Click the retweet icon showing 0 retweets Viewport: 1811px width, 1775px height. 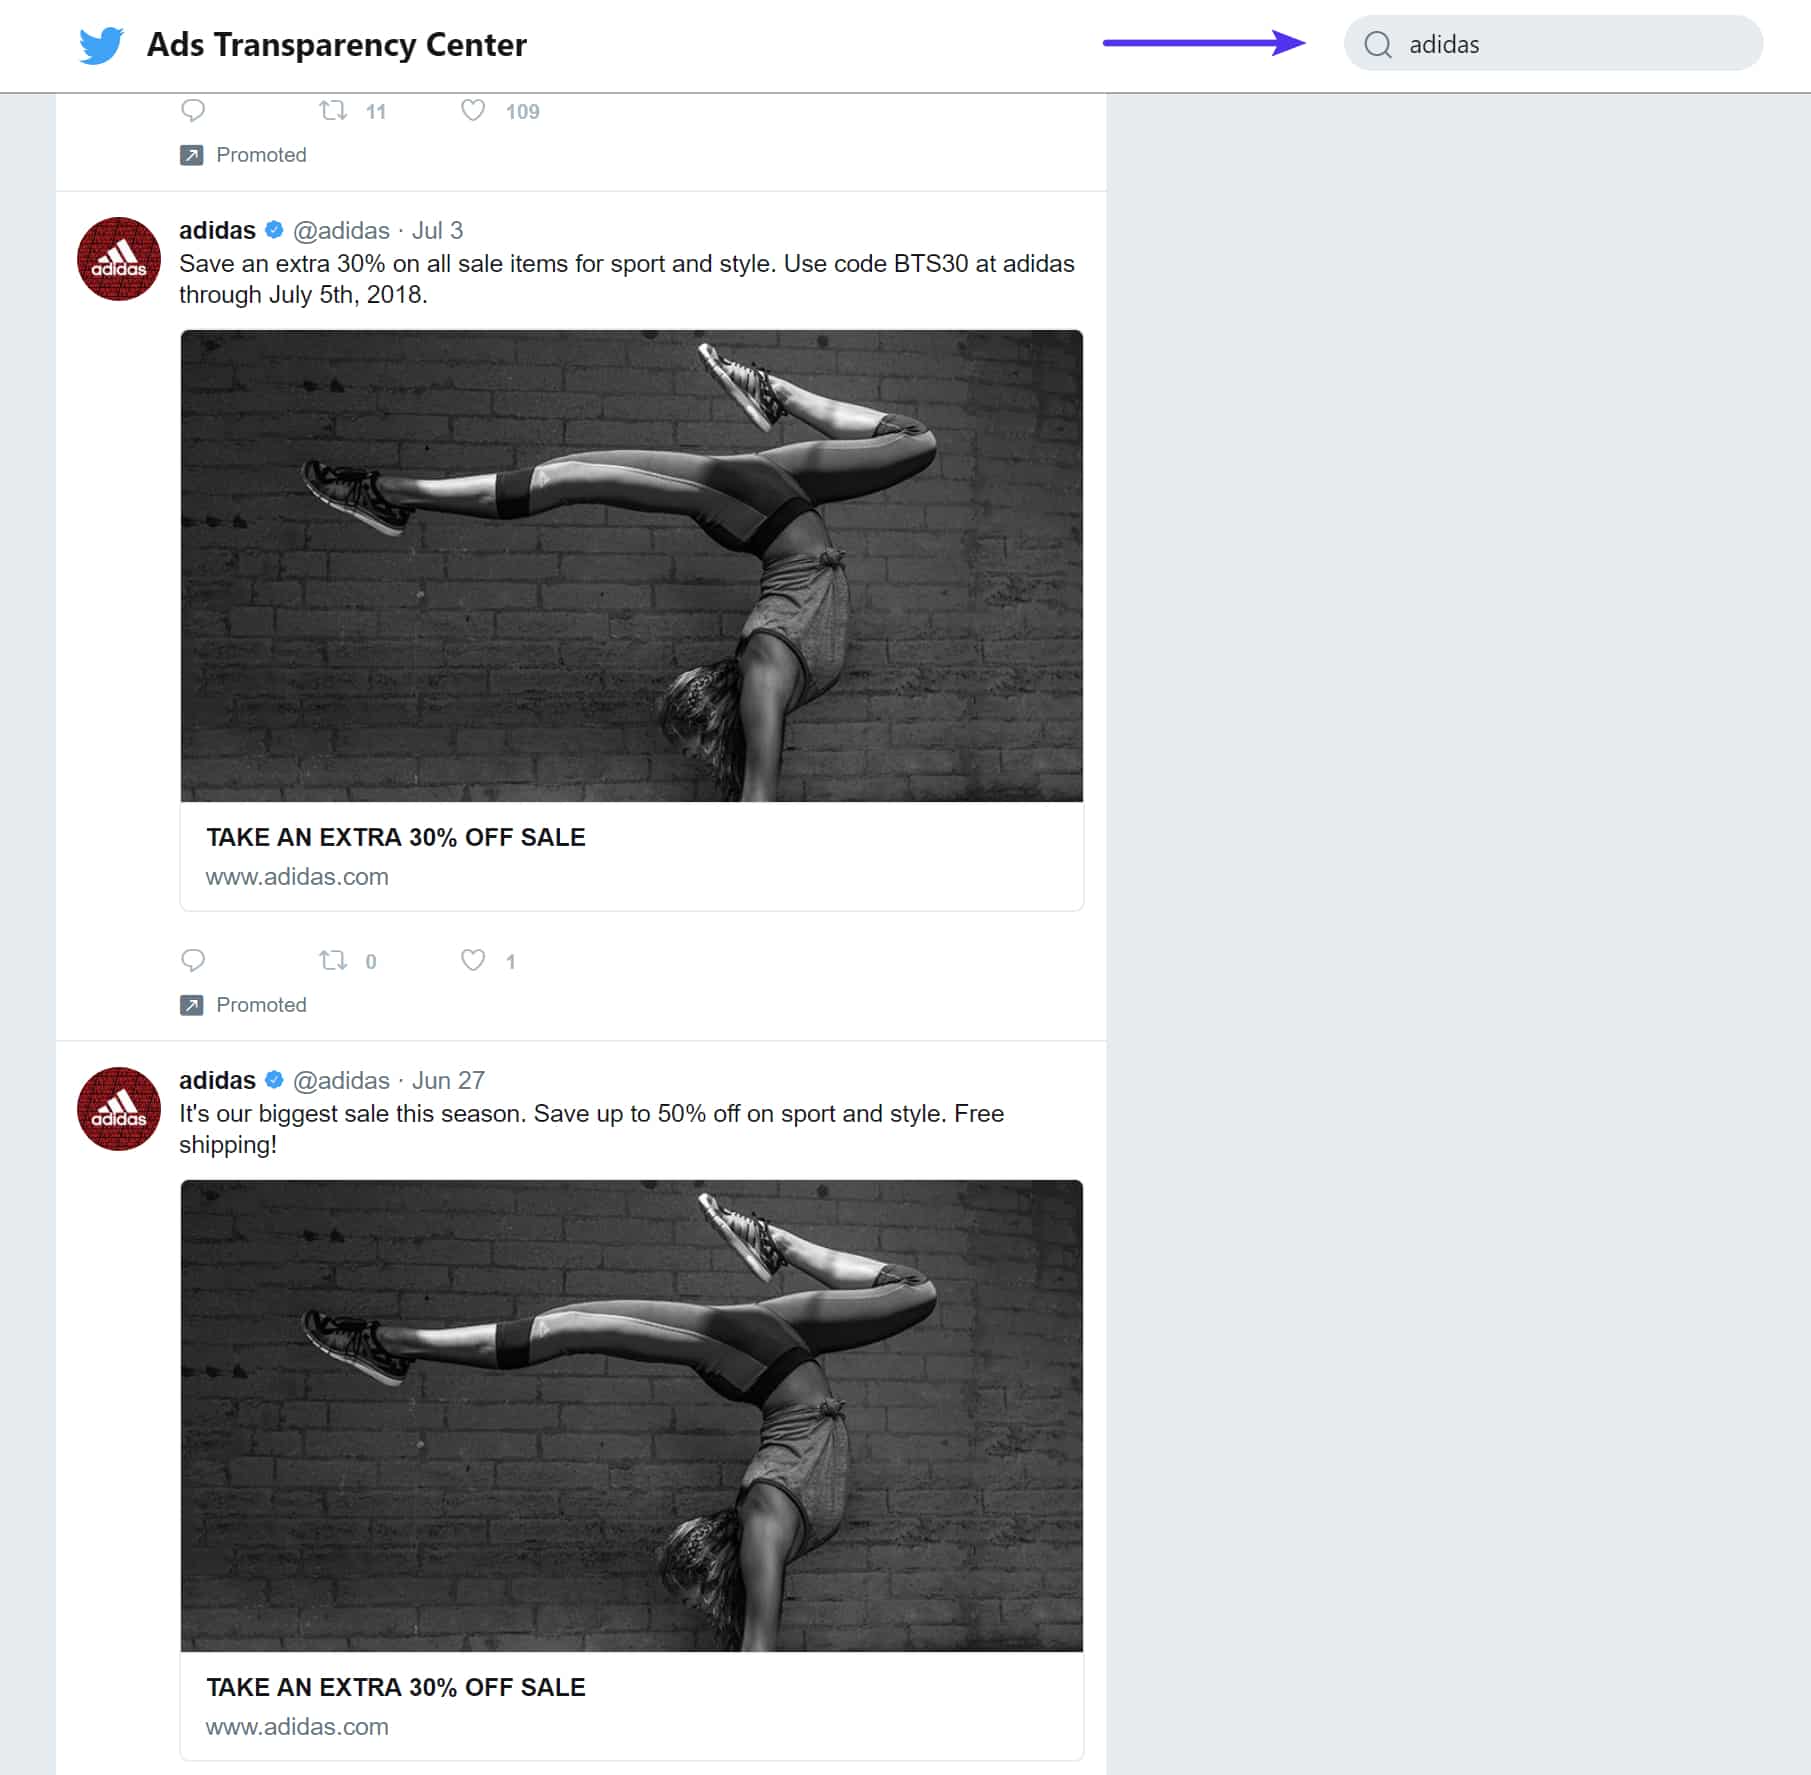point(334,961)
